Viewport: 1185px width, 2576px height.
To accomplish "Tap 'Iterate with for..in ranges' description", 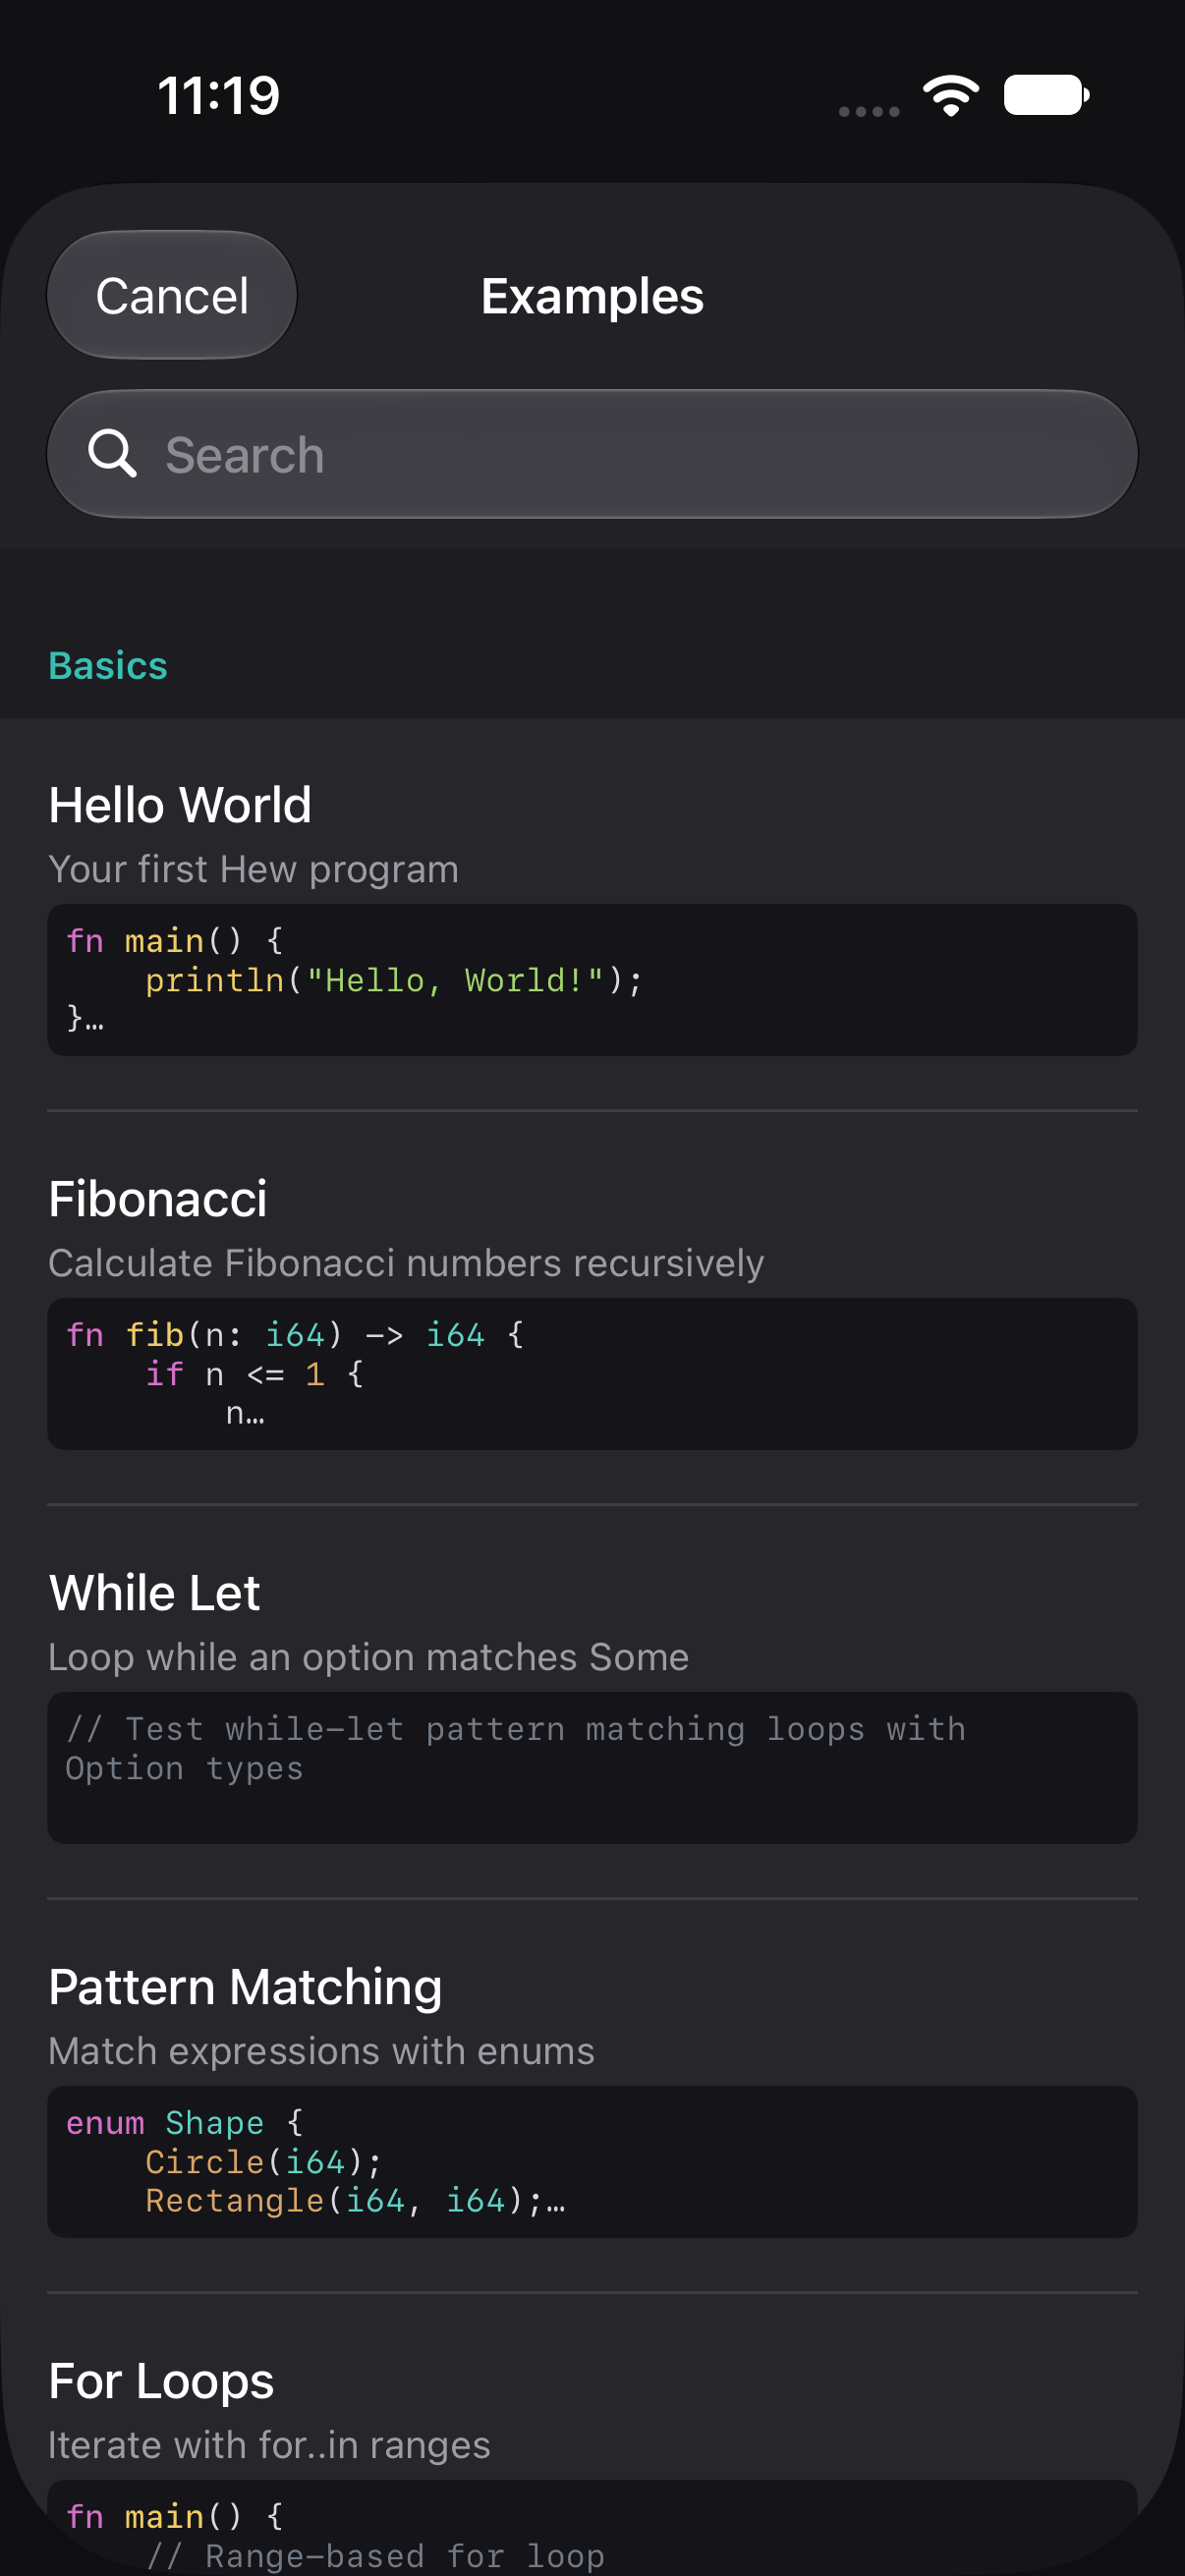I will pyautogui.click(x=270, y=2445).
